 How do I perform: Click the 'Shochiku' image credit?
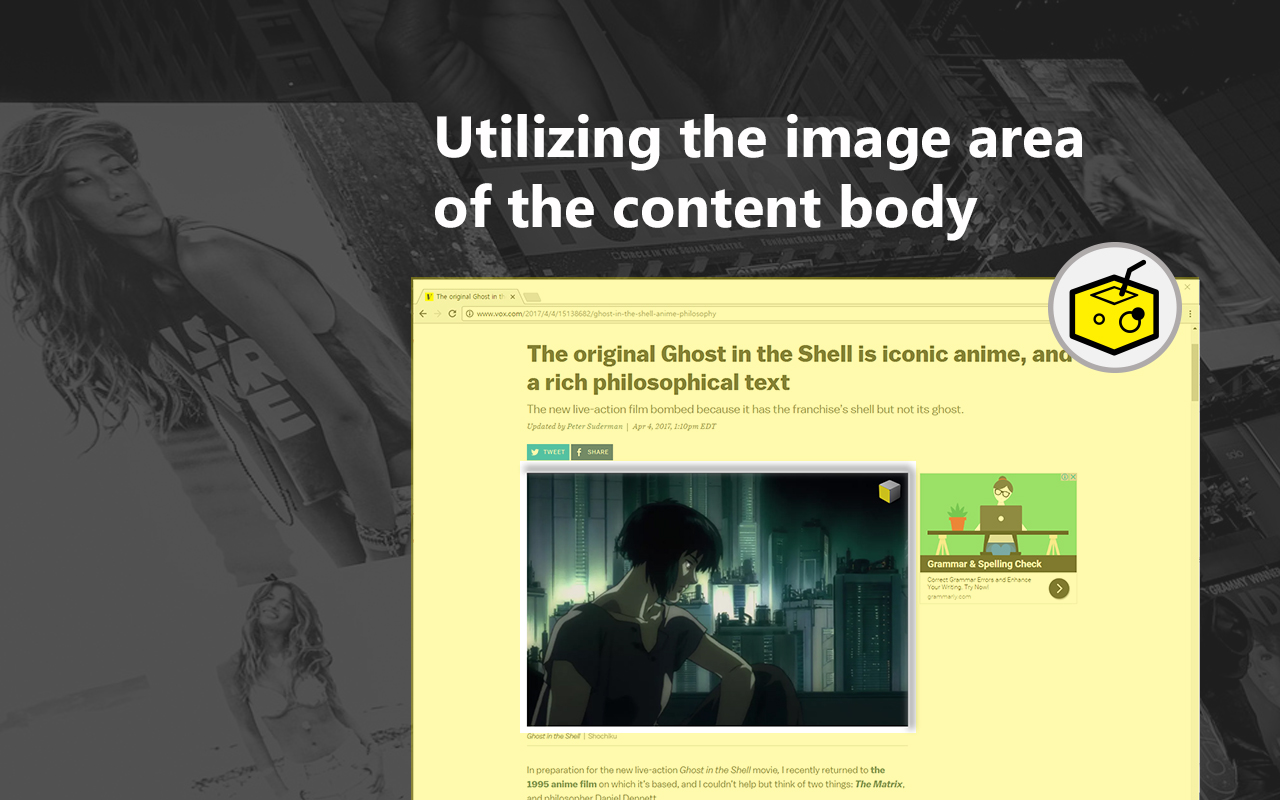coord(602,736)
